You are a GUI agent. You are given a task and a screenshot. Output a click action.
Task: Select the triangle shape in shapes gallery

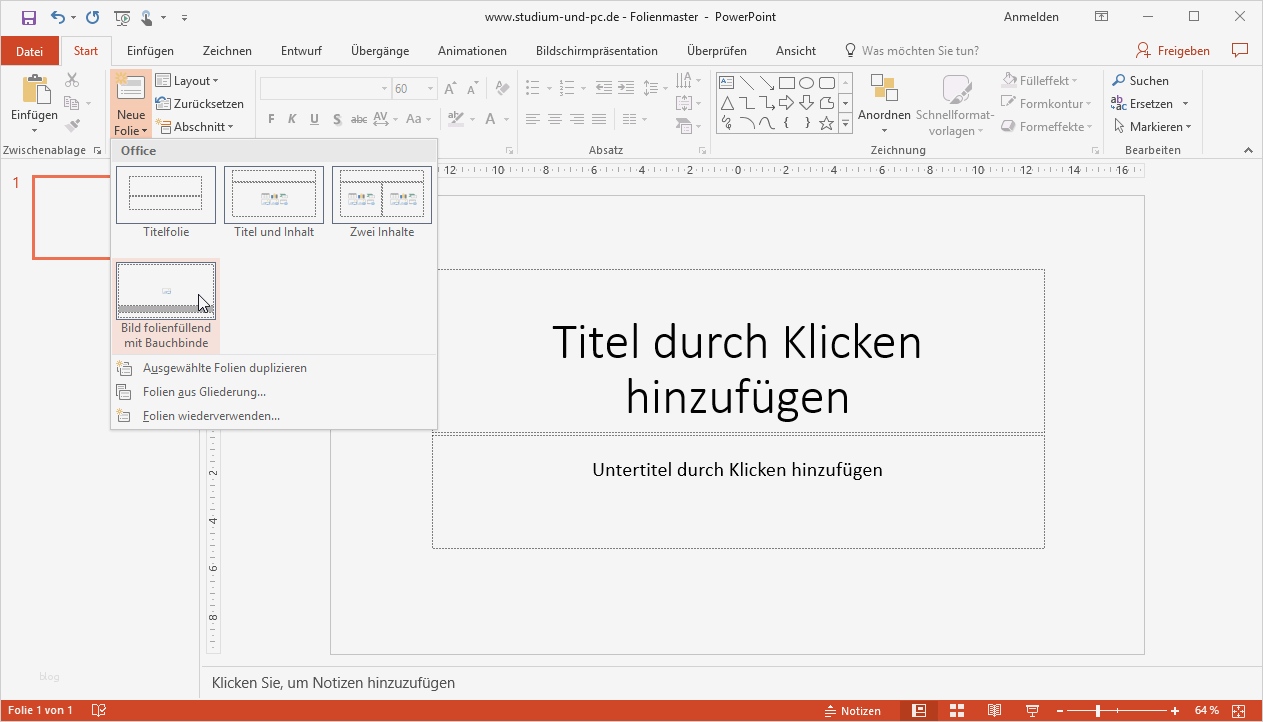click(x=727, y=103)
